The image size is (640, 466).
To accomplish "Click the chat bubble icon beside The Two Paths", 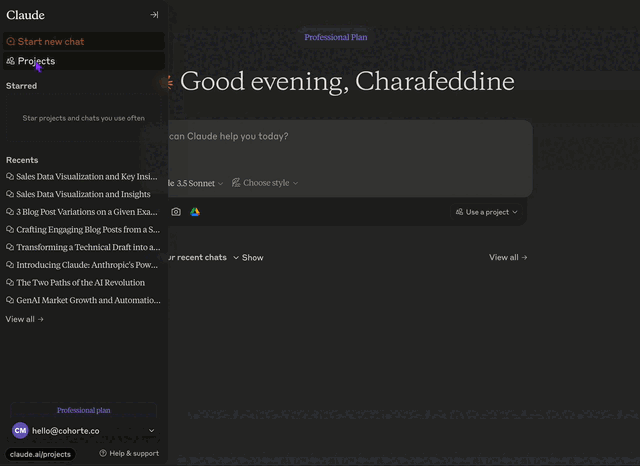I will (x=10, y=282).
